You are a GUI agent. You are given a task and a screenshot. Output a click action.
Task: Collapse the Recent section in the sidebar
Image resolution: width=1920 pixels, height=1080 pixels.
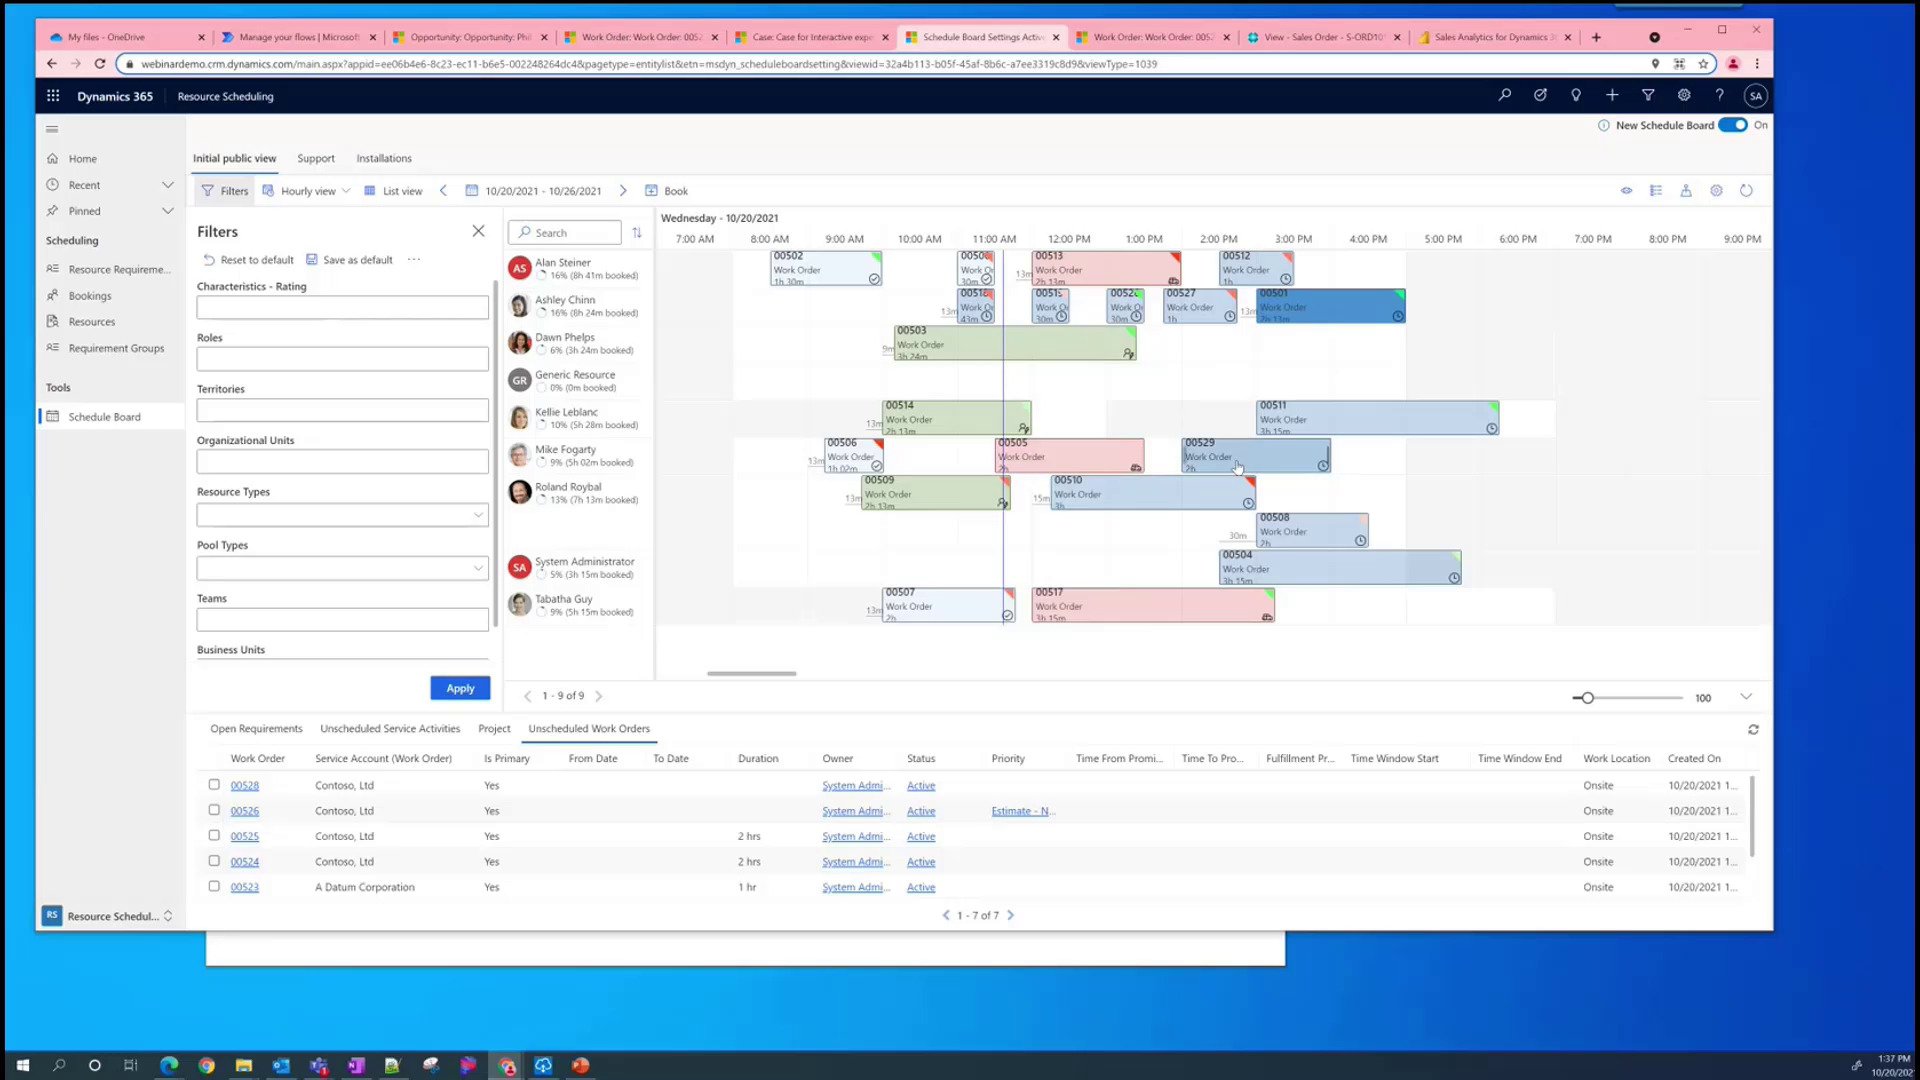coord(168,184)
